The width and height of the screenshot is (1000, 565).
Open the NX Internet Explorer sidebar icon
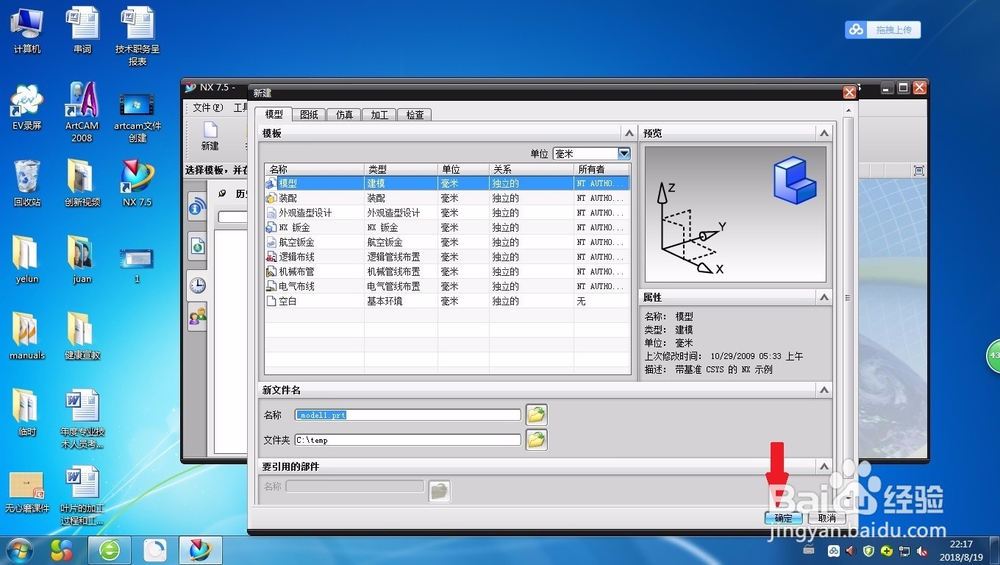pyautogui.click(x=197, y=207)
